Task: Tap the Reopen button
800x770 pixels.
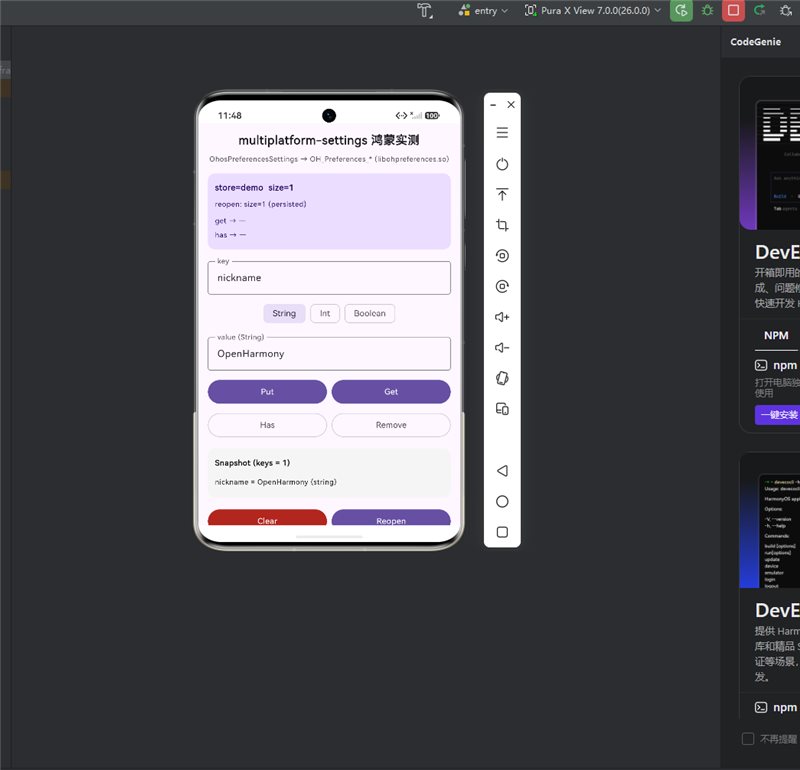Action: [x=391, y=517]
